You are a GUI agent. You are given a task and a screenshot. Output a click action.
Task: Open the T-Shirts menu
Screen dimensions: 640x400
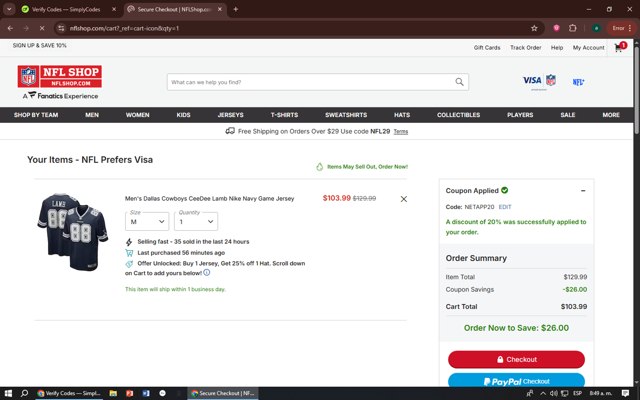tap(284, 115)
